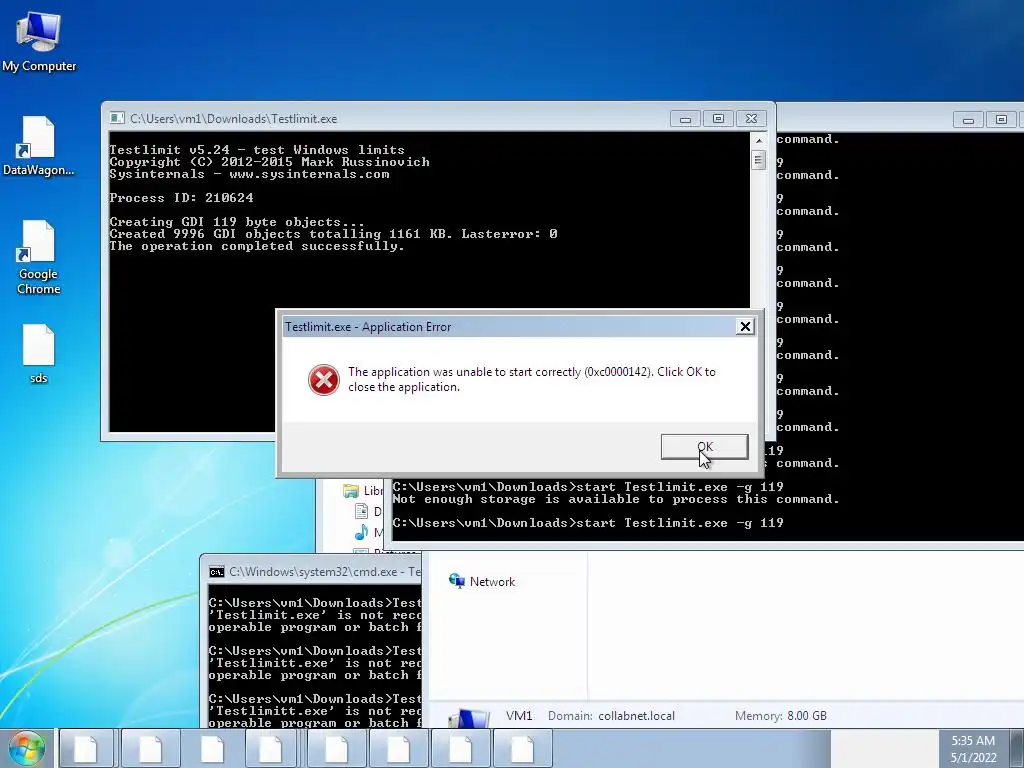This screenshot has height=768, width=1024.
Task: Click the error message text about 0xc0000142
Action: [x=532, y=379]
